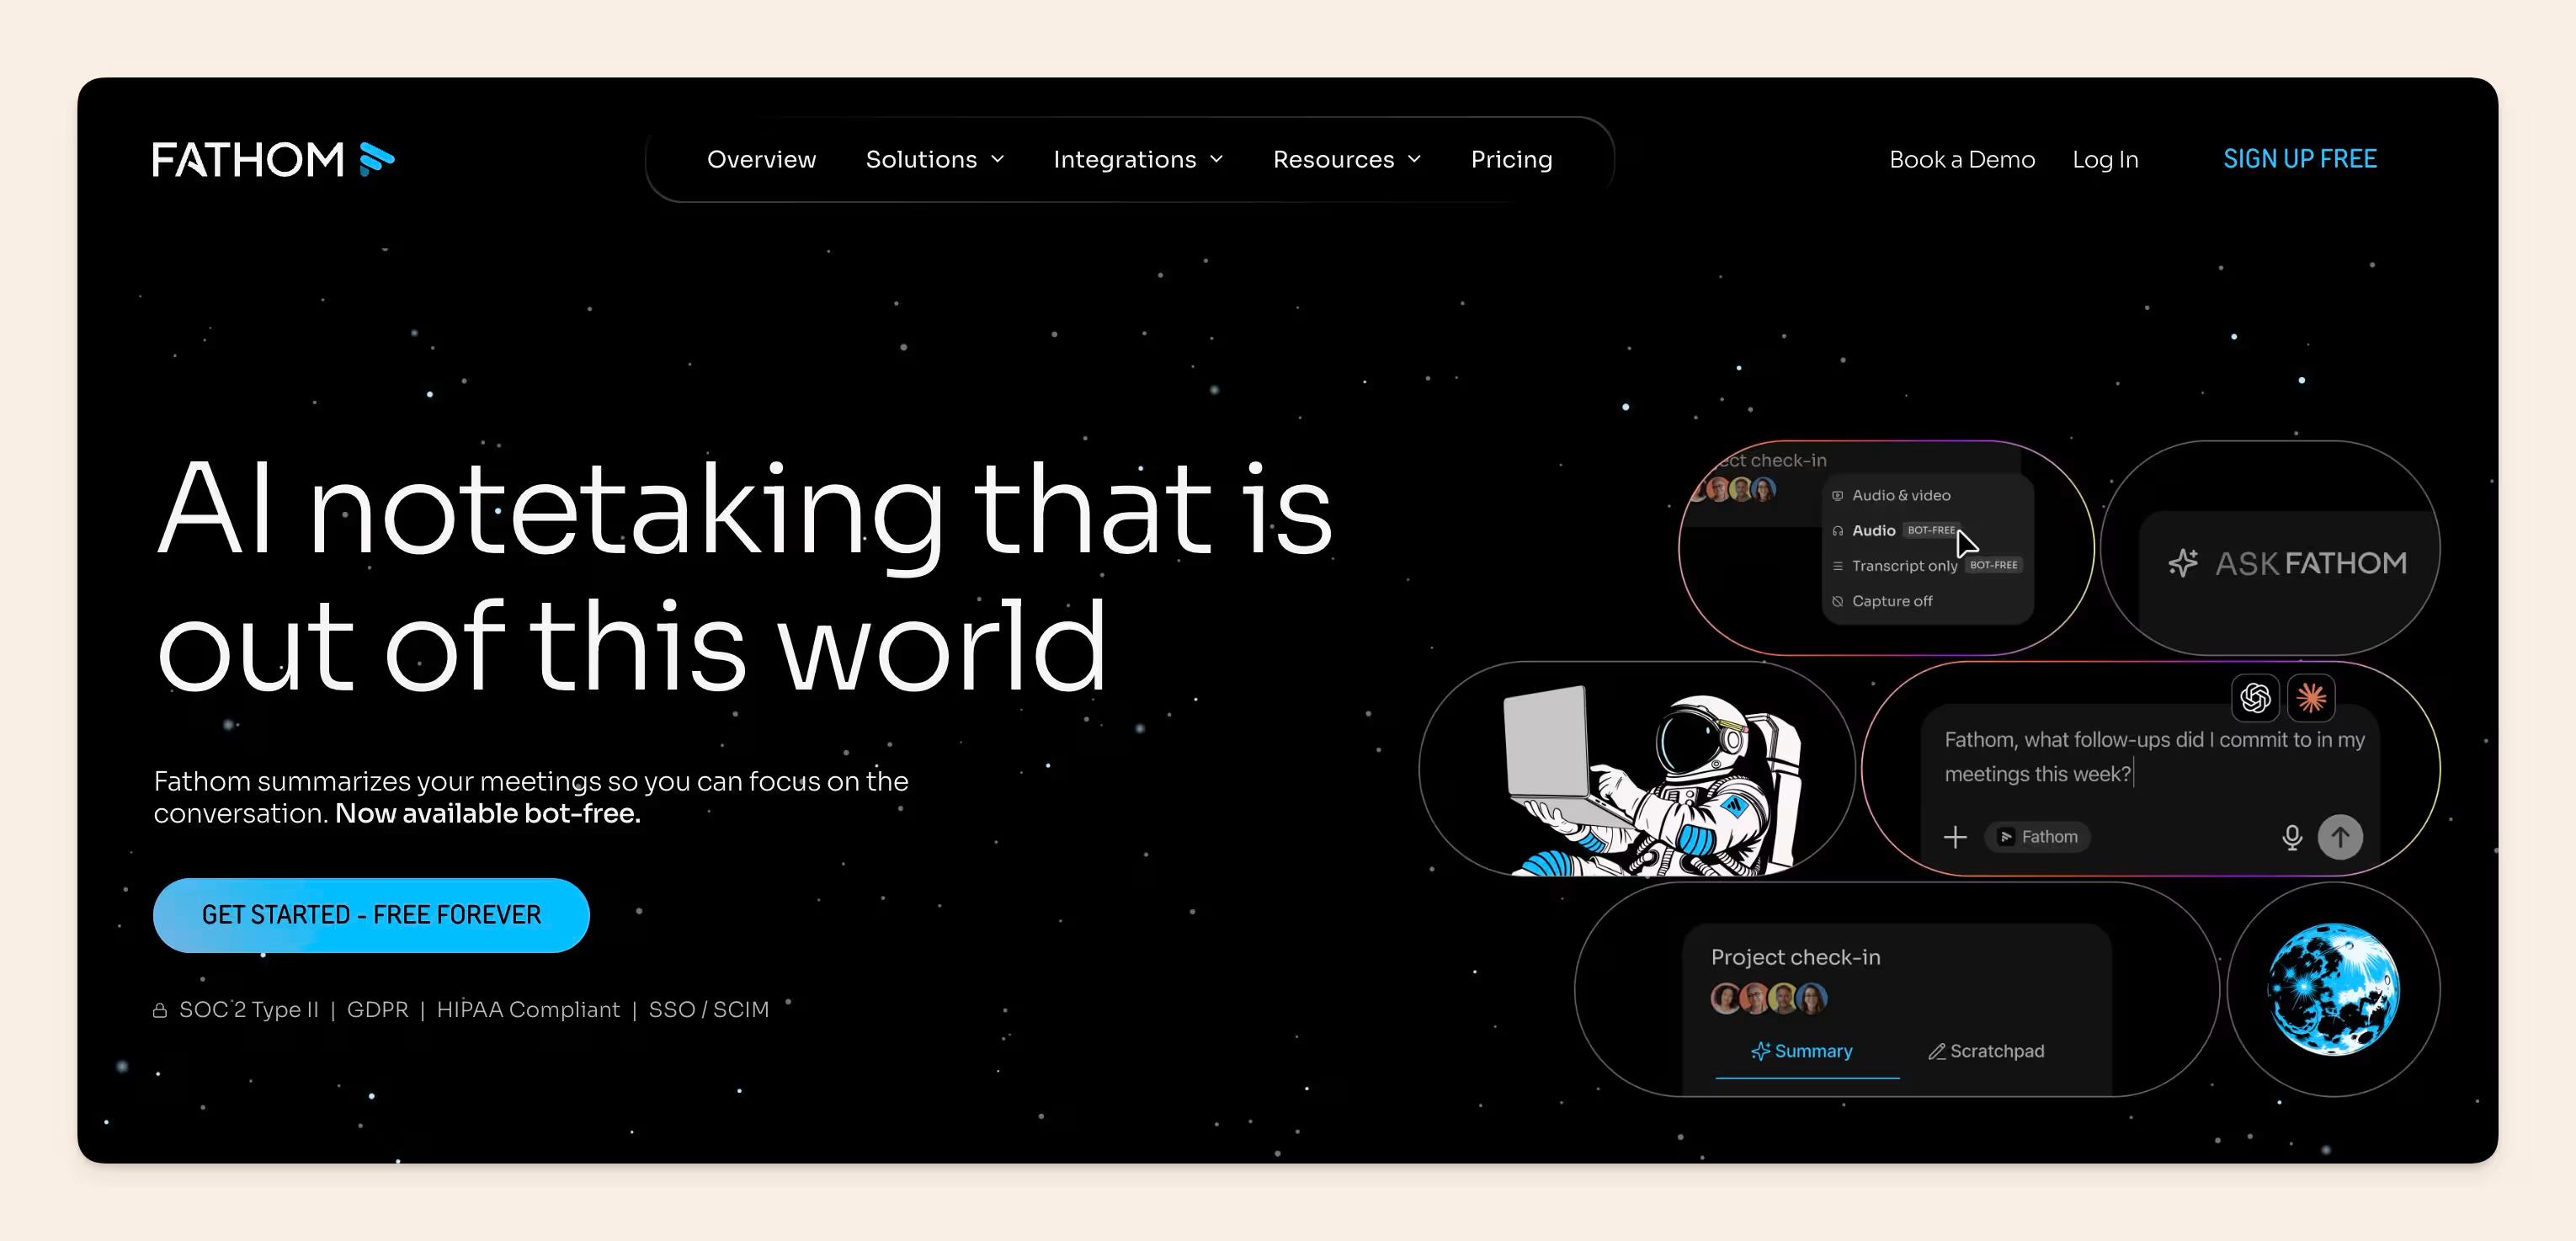
Task: Click the Fathom source chip
Action: 2037,837
